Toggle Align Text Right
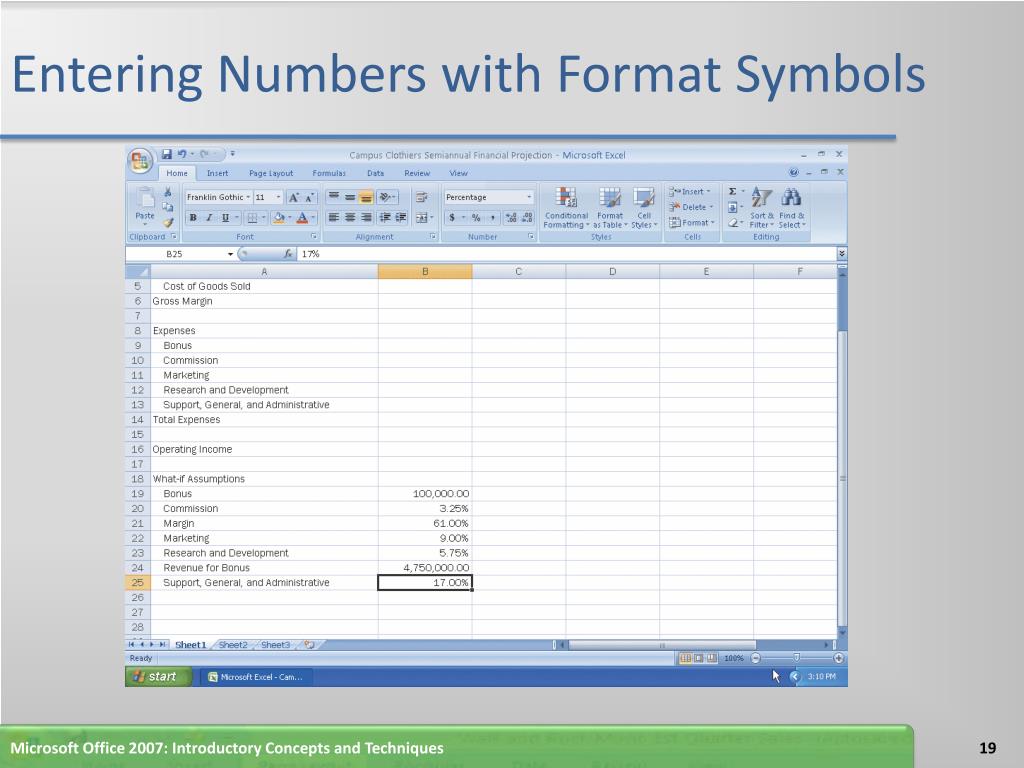This screenshot has height=768, width=1024. [x=366, y=217]
